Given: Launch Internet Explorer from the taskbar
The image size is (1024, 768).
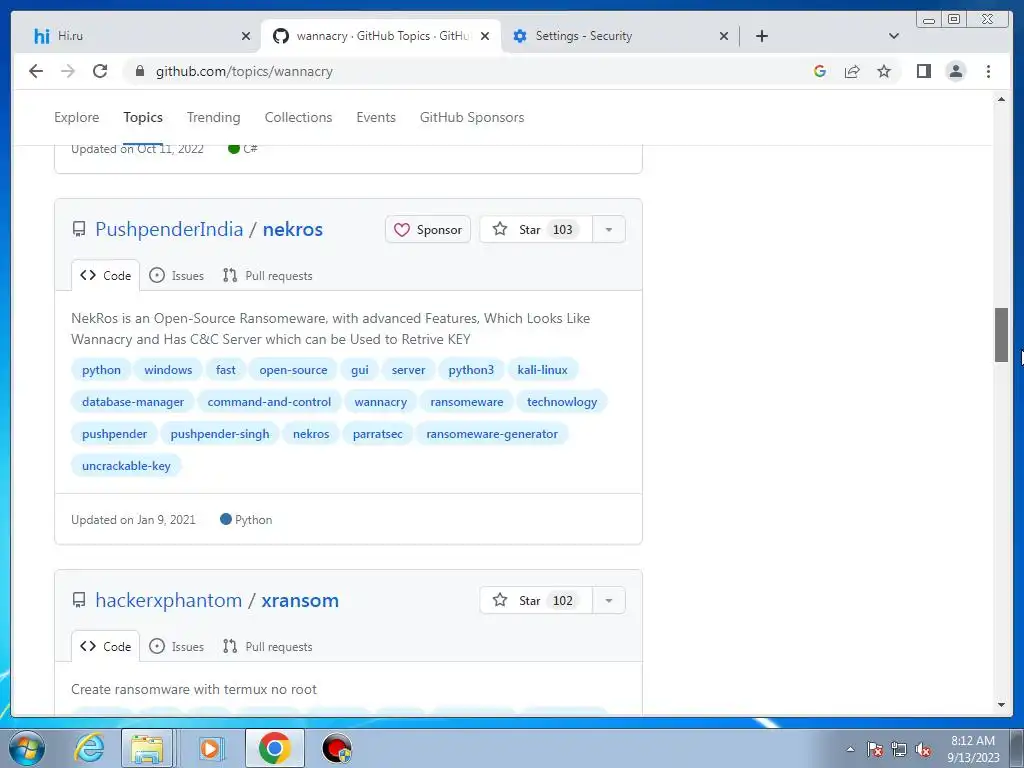Looking at the screenshot, I should (89, 748).
